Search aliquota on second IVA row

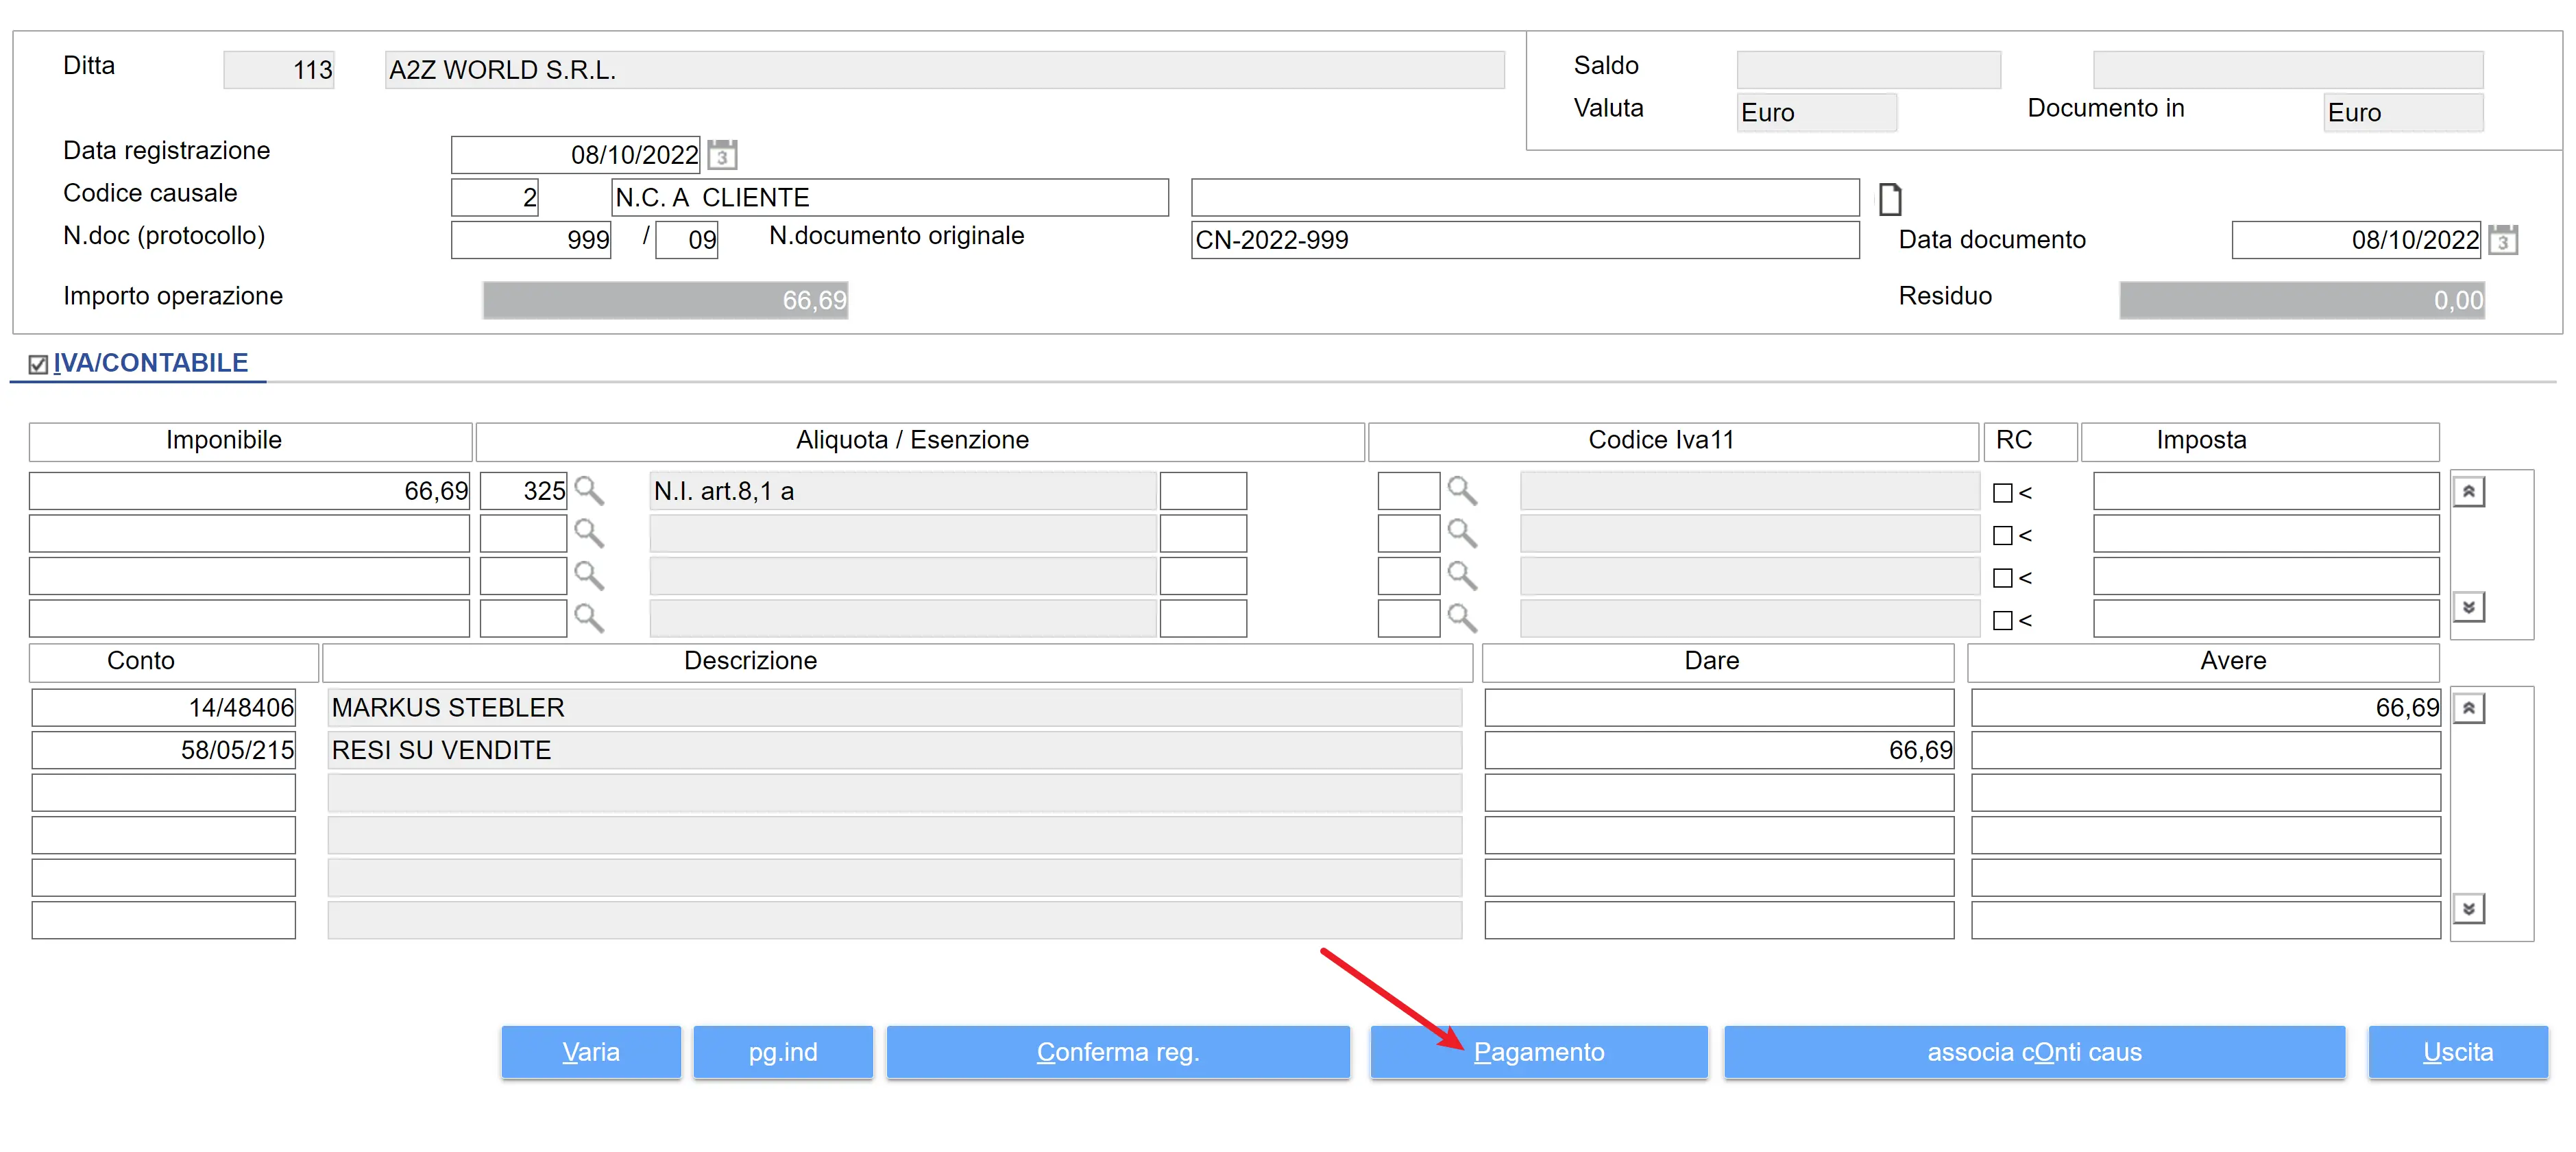[x=589, y=534]
